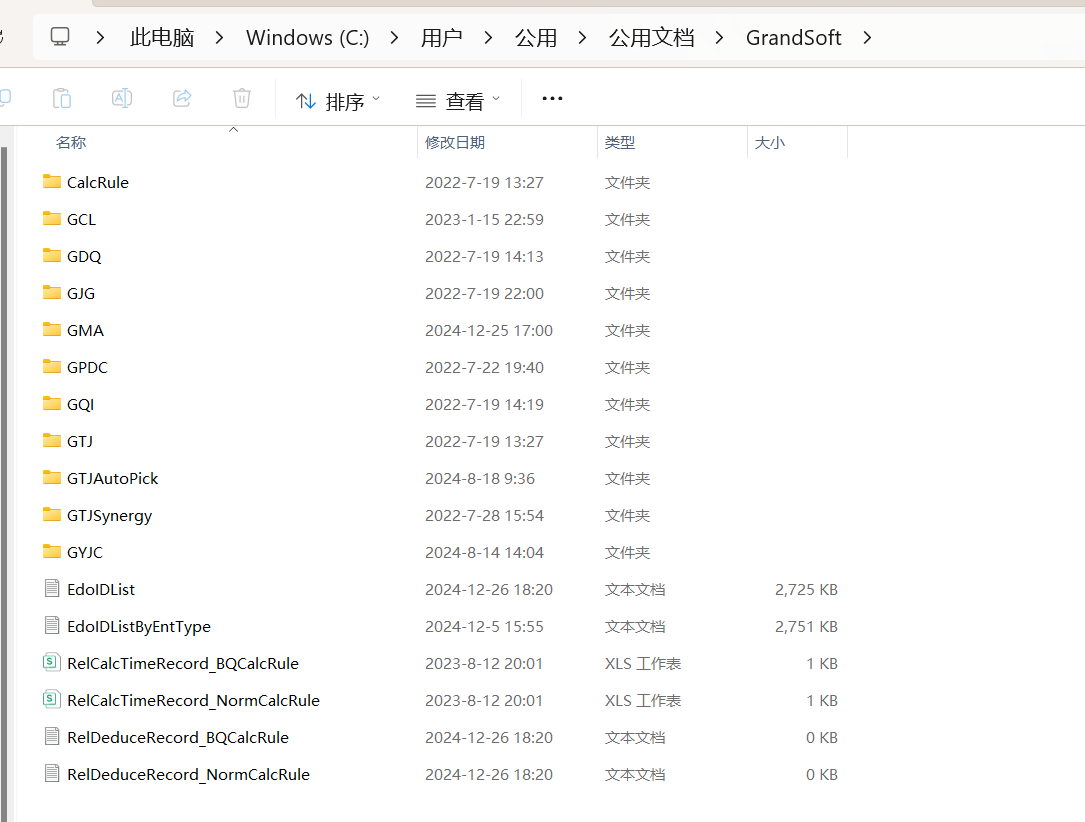Select the GTJSynergy folder name
This screenshot has height=822, width=1085.
coord(109,515)
